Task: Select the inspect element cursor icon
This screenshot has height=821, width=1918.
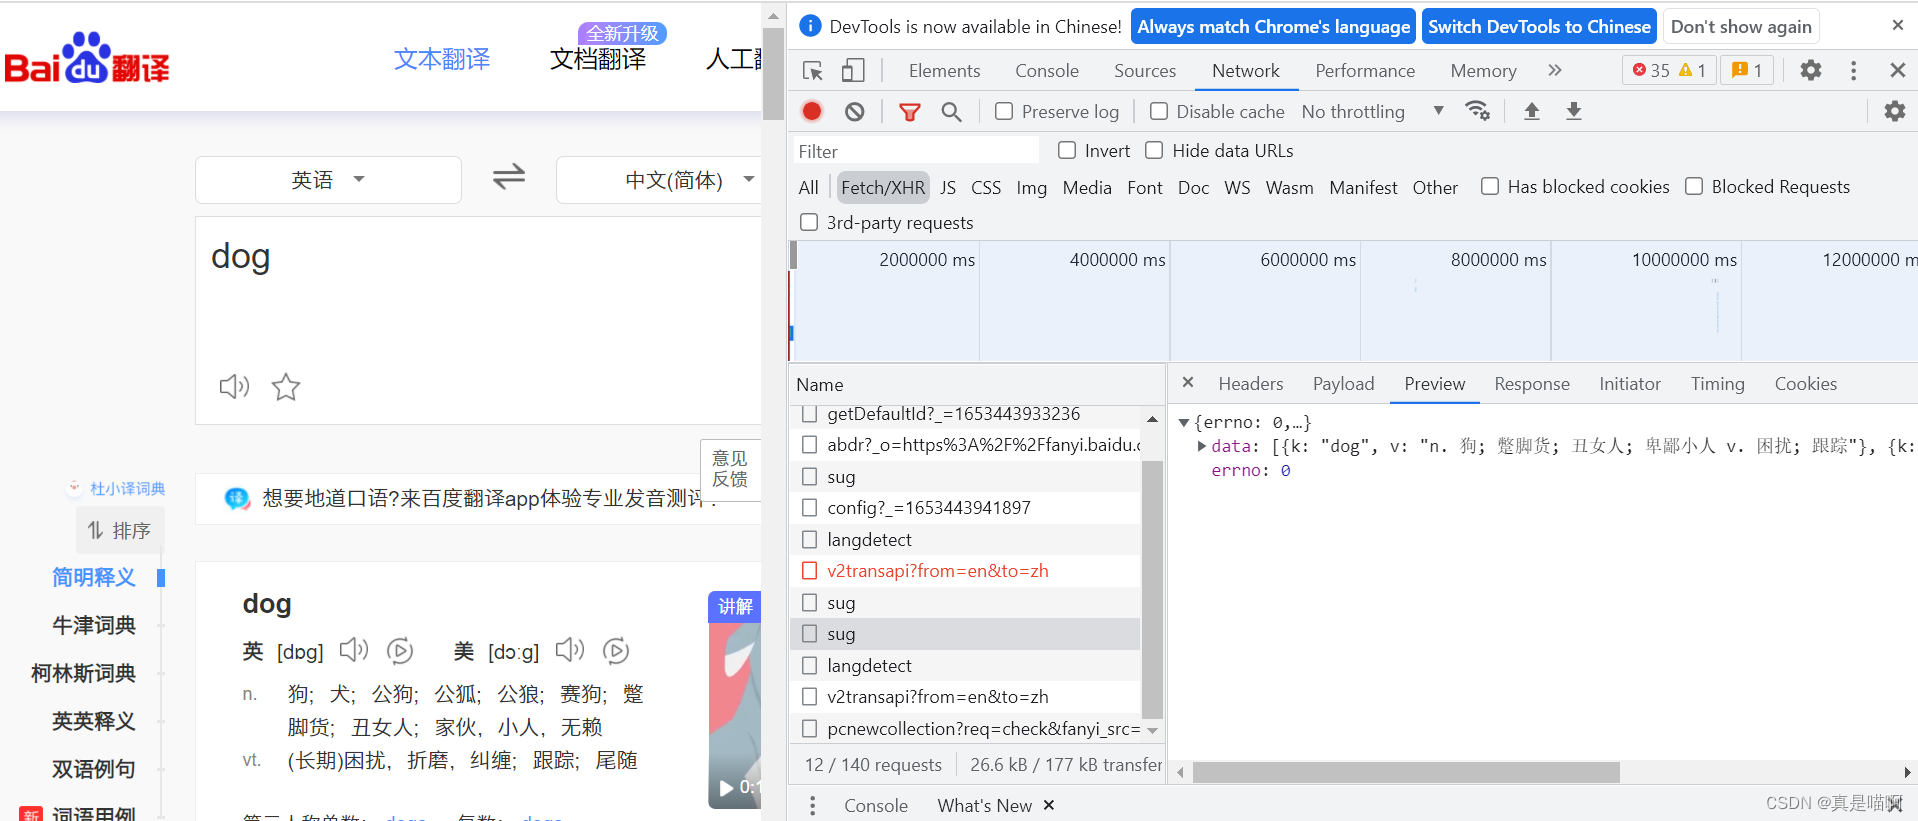Action: pos(812,70)
